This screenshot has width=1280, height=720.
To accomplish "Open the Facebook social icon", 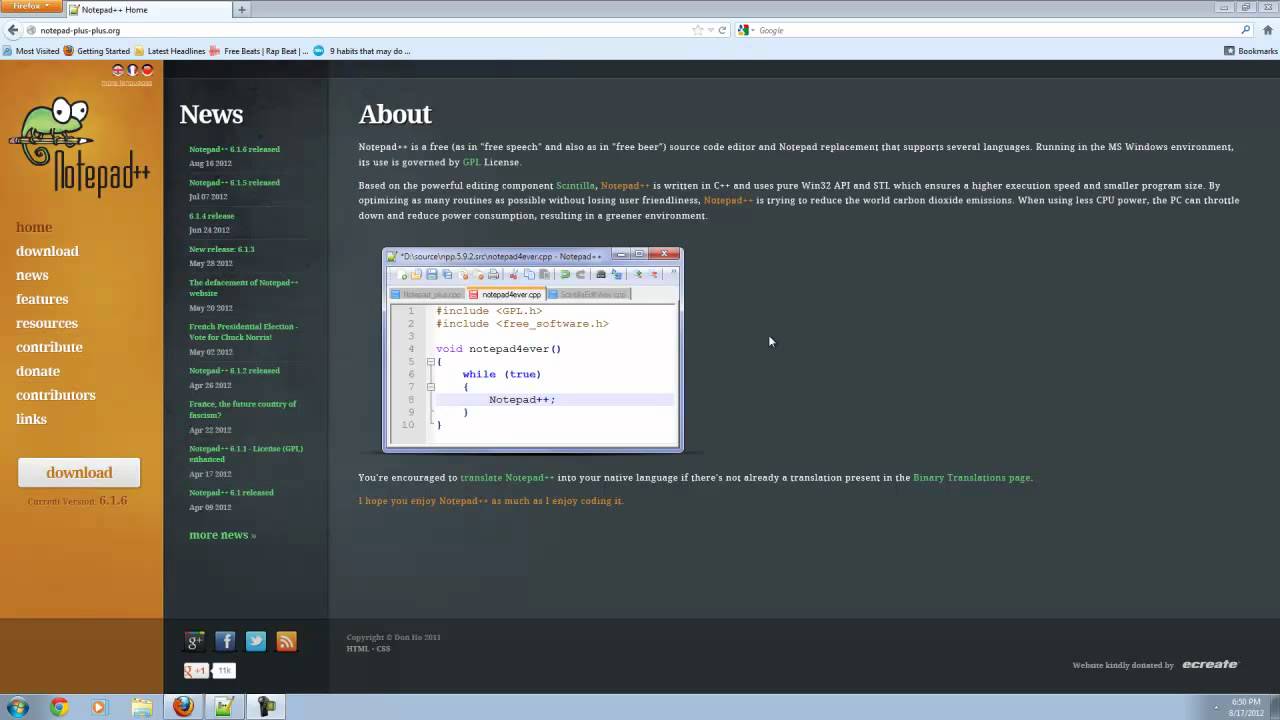I will (x=225, y=641).
